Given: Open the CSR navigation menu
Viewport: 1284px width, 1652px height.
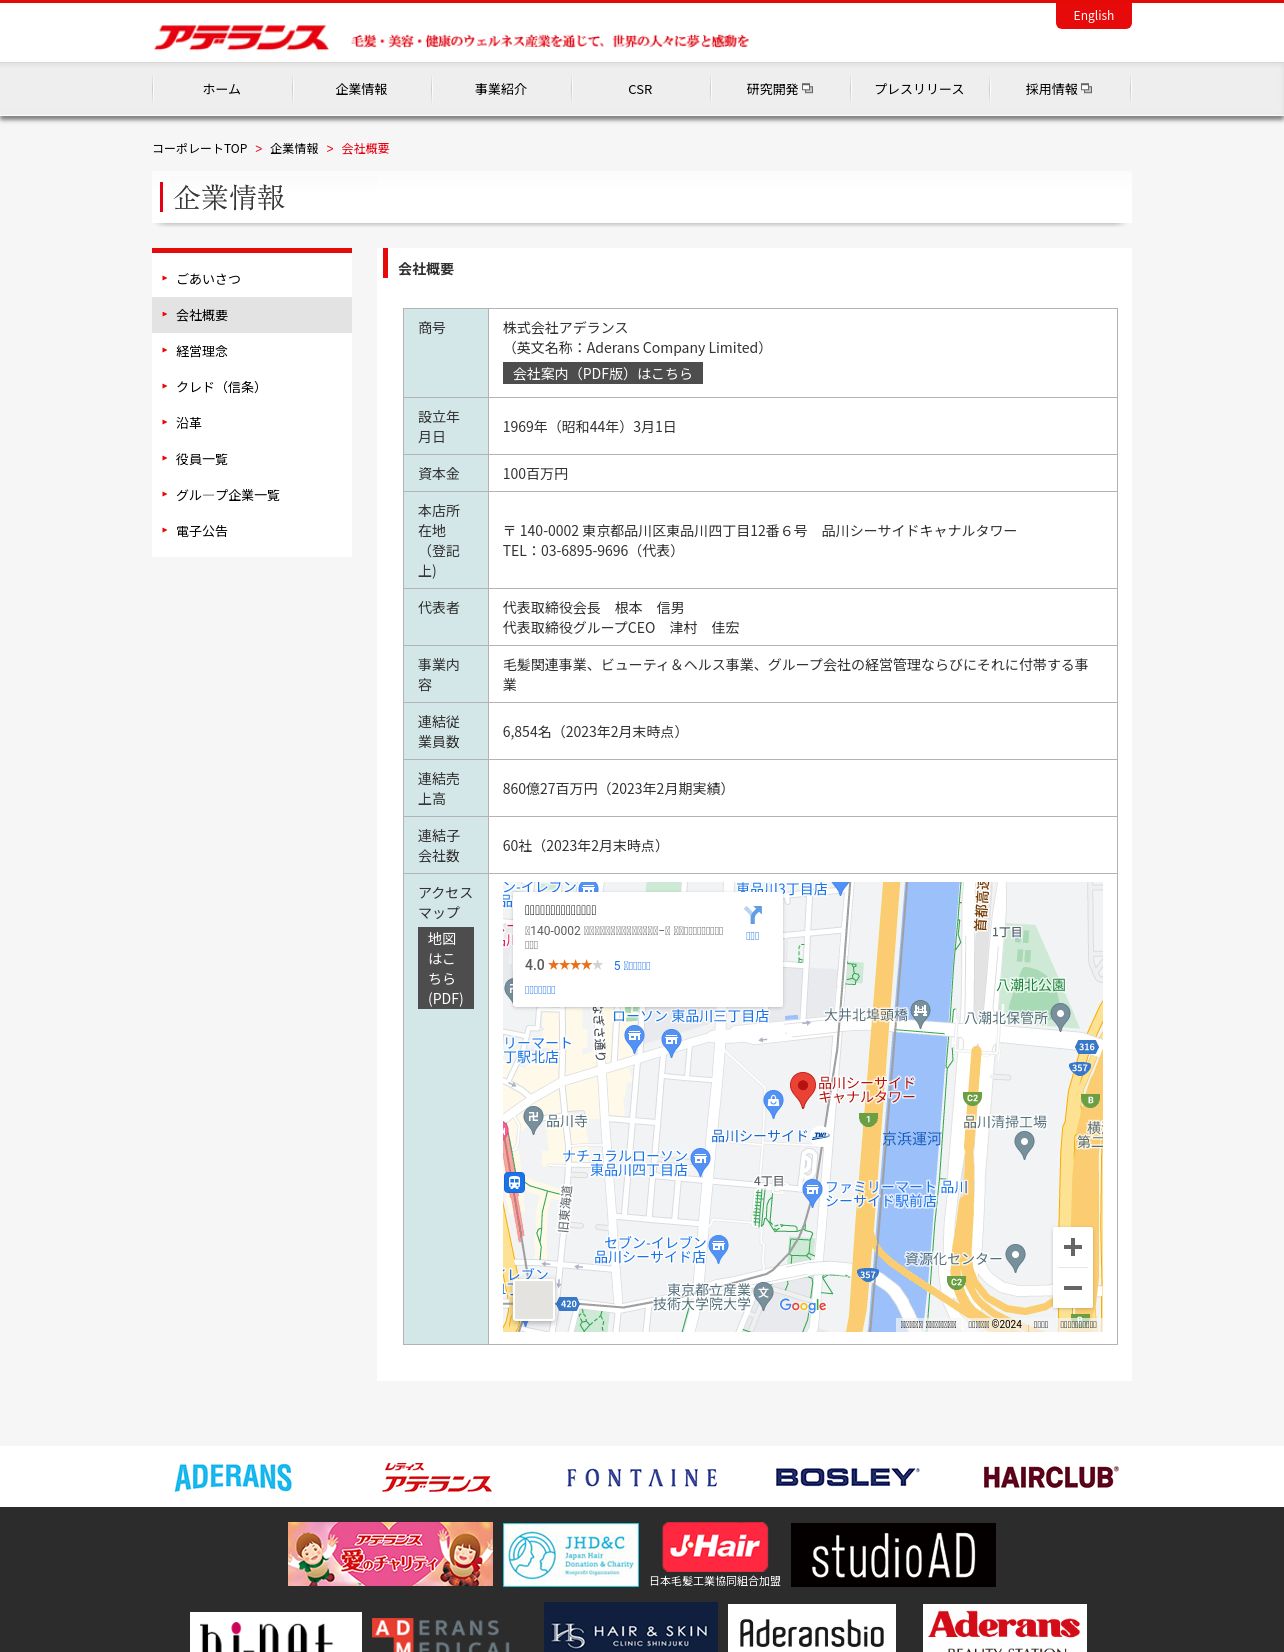Looking at the screenshot, I should tap(640, 89).
